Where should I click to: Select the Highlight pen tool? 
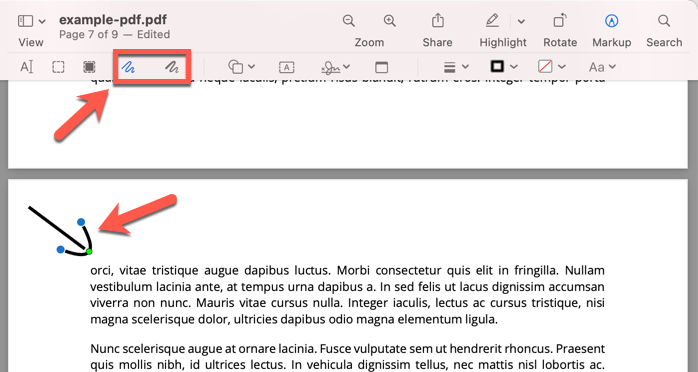(x=492, y=20)
